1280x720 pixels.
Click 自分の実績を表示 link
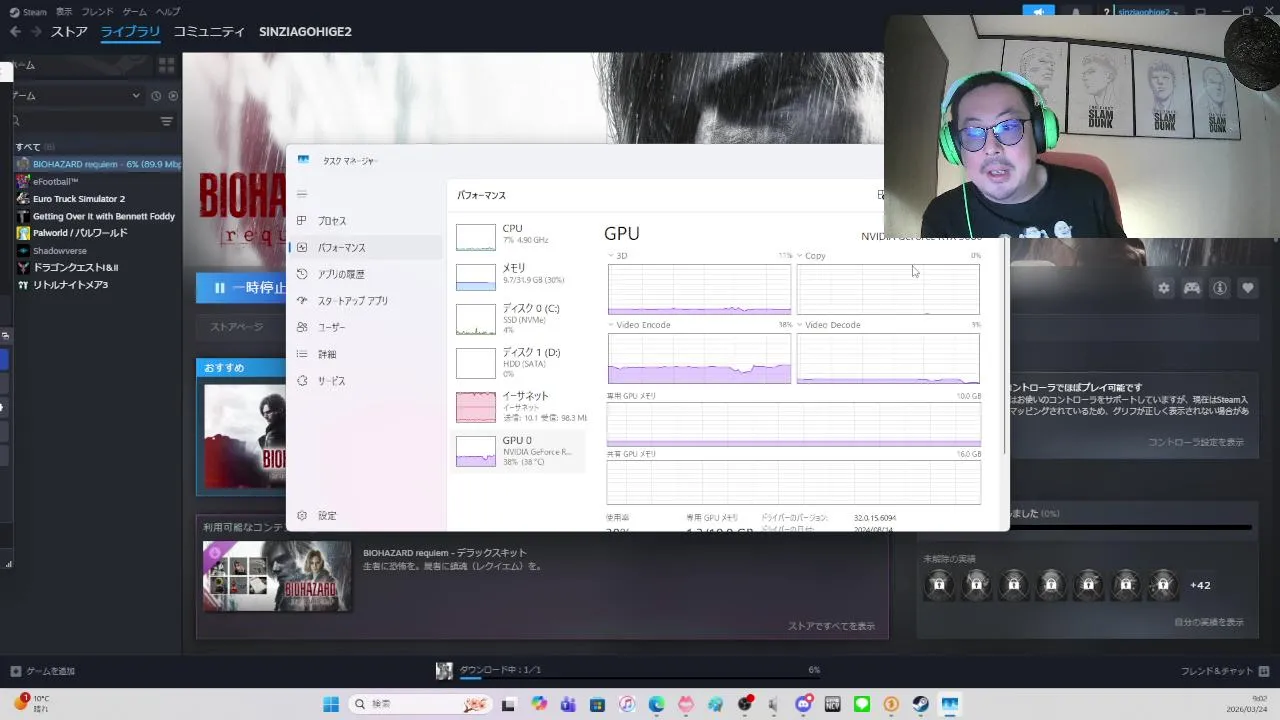click(1209, 622)
